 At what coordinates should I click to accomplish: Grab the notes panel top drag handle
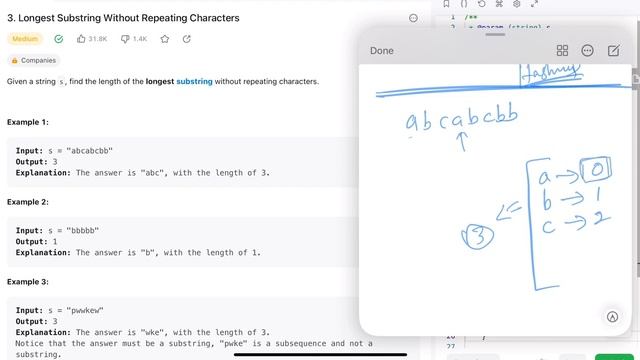[x=495, y=35]
